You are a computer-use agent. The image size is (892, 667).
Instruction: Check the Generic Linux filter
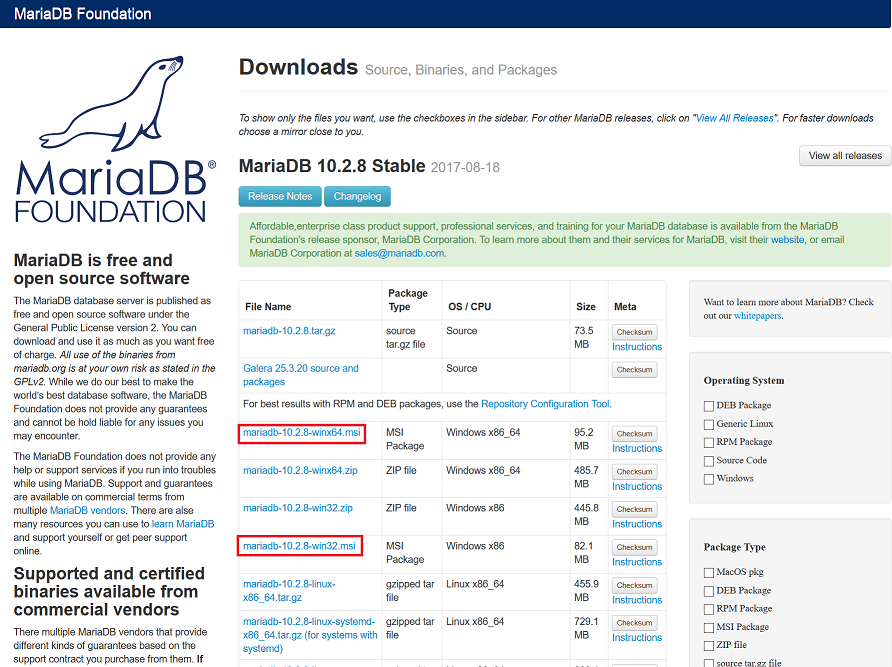709,424
